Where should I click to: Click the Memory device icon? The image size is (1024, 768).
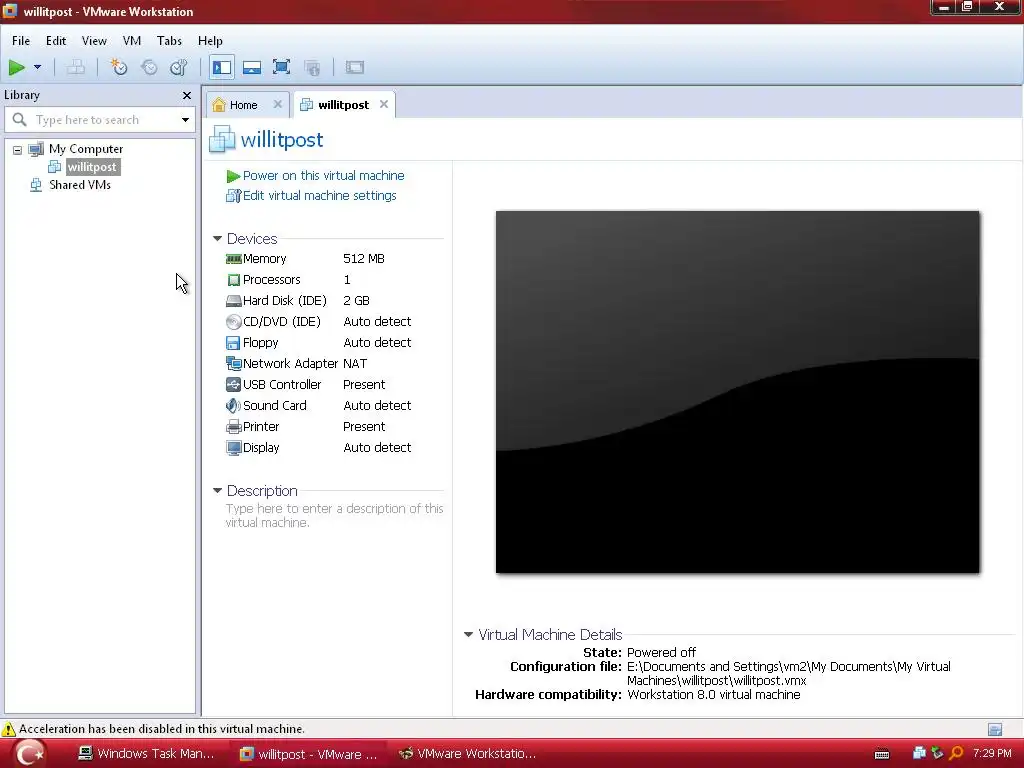233,259
